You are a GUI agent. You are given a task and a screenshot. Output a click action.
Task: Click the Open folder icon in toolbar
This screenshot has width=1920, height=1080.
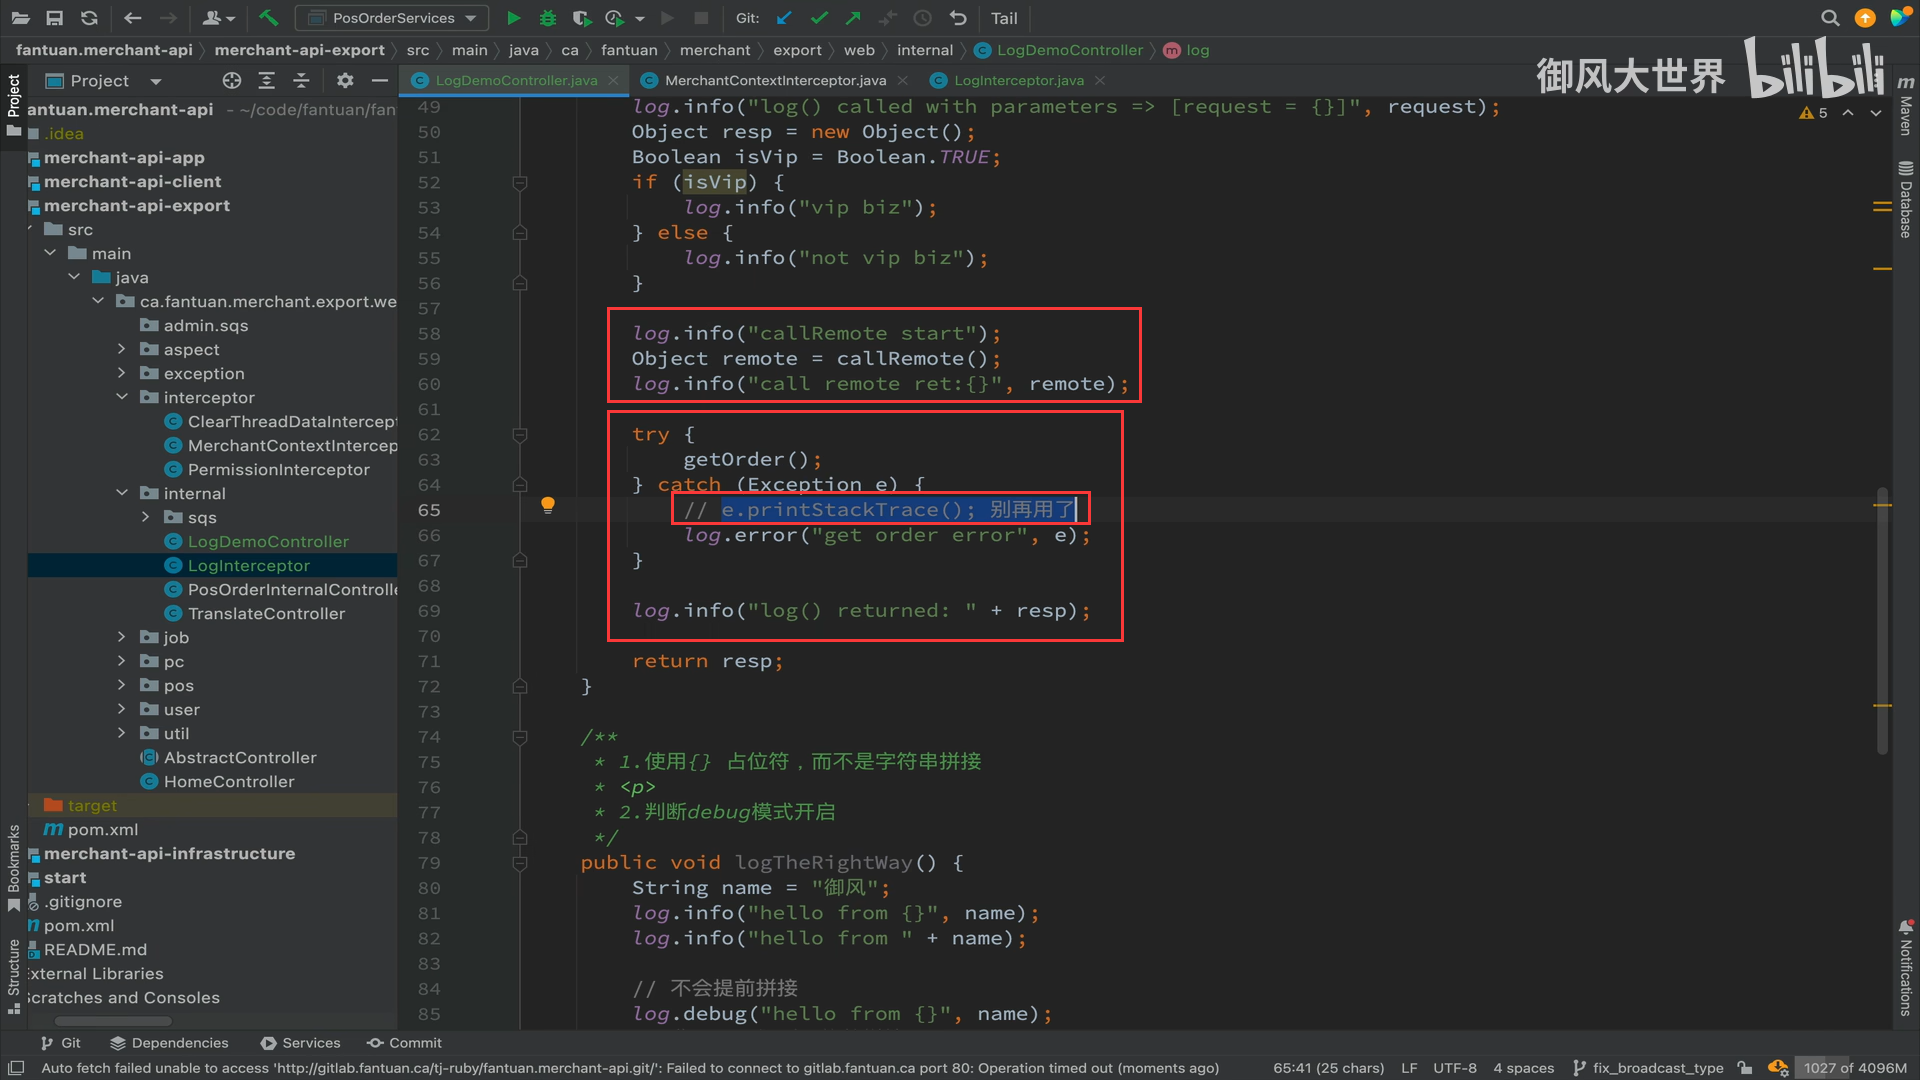[20, 18]
